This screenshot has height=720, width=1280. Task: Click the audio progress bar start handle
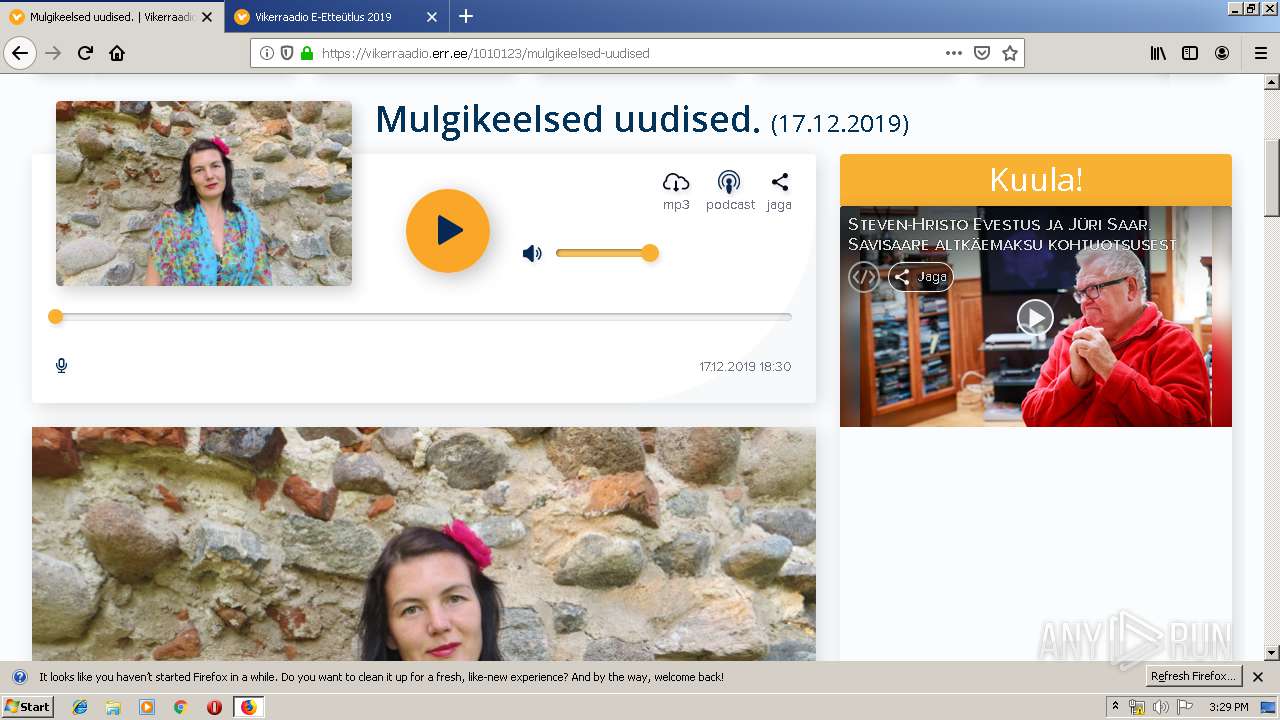point(56,317)
